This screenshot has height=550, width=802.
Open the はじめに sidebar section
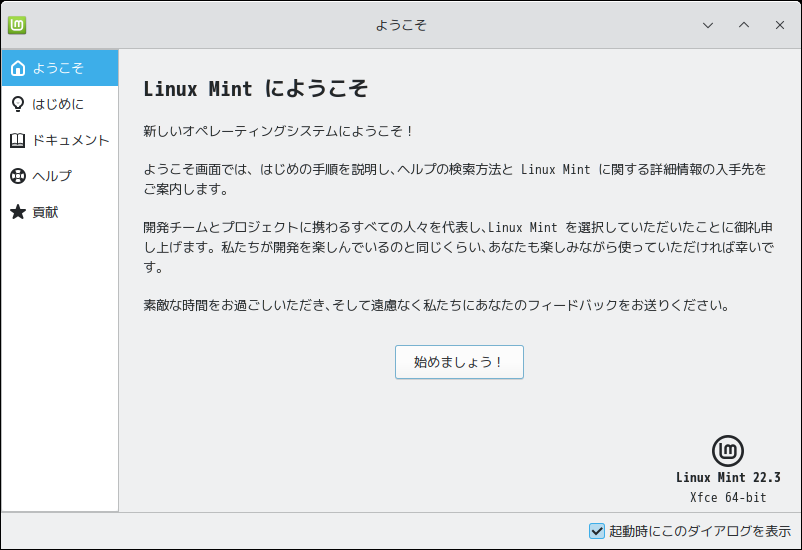click(58, 104)
